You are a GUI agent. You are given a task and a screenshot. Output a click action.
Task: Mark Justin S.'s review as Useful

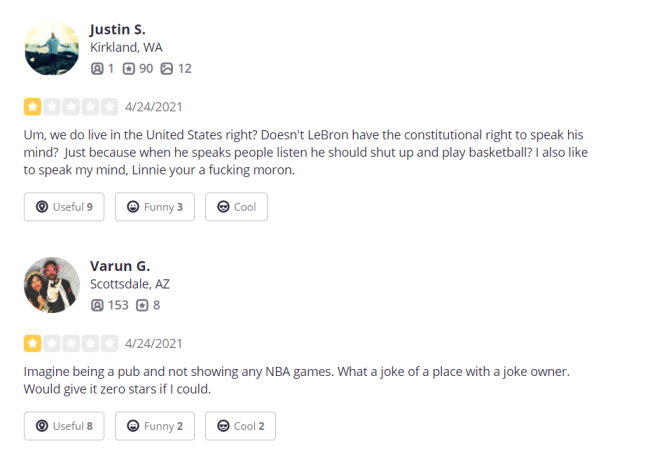64,206
